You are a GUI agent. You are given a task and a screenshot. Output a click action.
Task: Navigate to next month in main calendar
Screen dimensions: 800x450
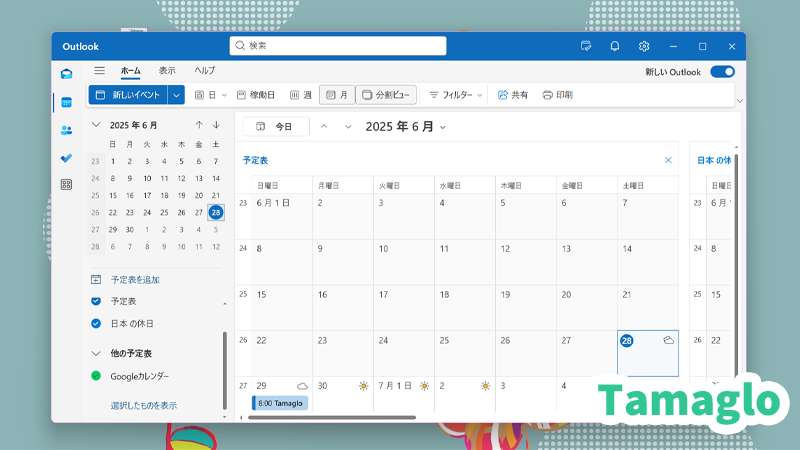[348, 127]
